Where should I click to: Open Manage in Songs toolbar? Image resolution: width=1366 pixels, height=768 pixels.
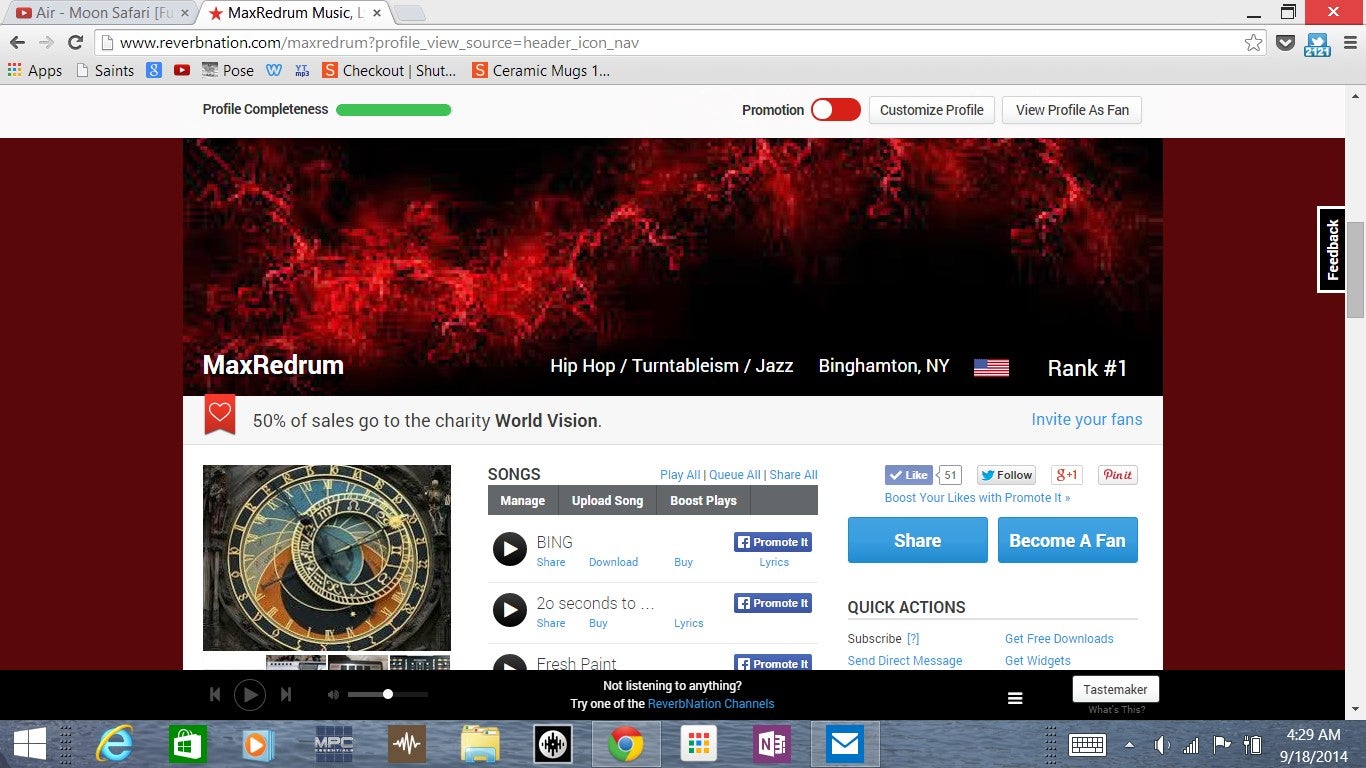click(x=523, y=501)
